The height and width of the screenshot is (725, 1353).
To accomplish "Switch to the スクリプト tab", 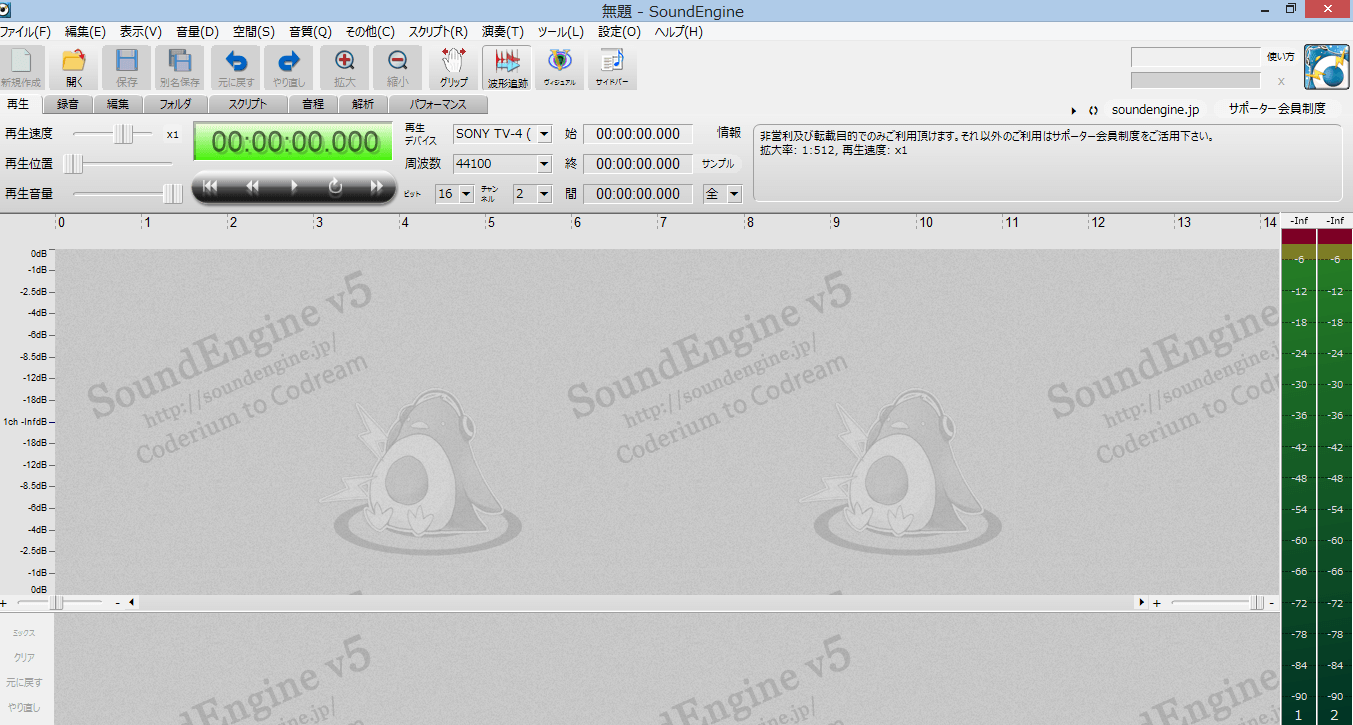I will click(247, 104).
